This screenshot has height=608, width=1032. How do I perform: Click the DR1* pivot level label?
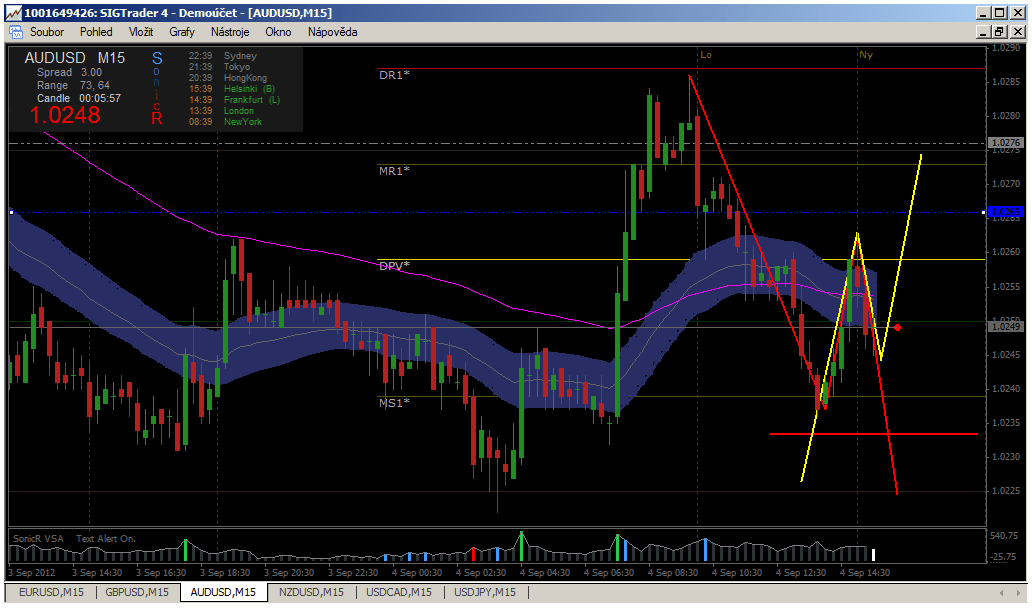point(394,75)
